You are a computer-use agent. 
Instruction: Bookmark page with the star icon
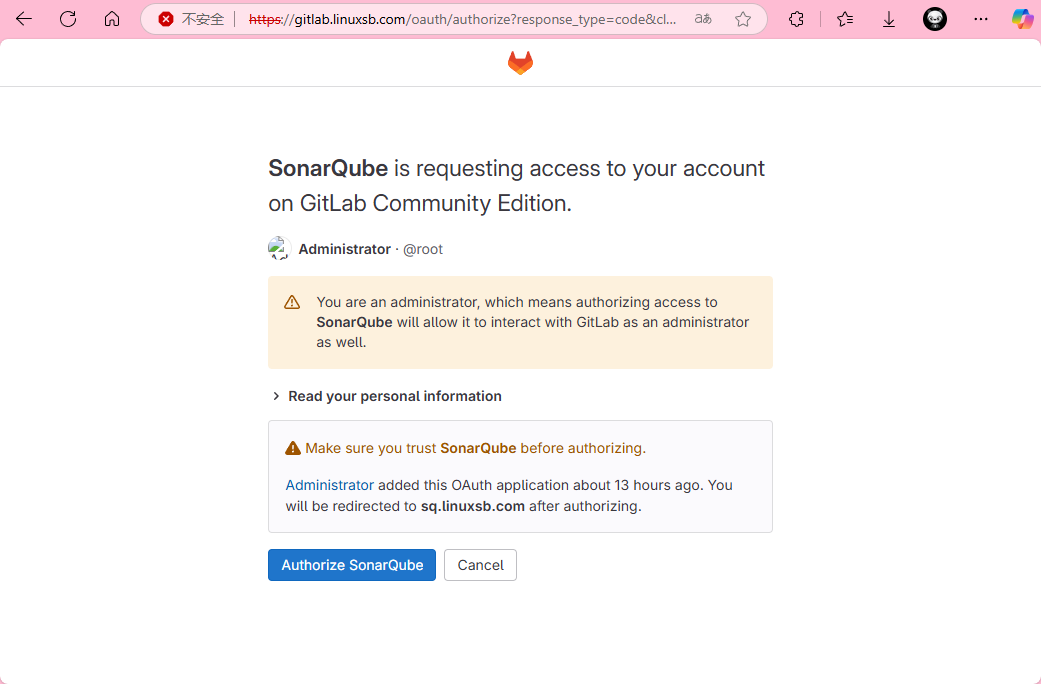[743, 19]
